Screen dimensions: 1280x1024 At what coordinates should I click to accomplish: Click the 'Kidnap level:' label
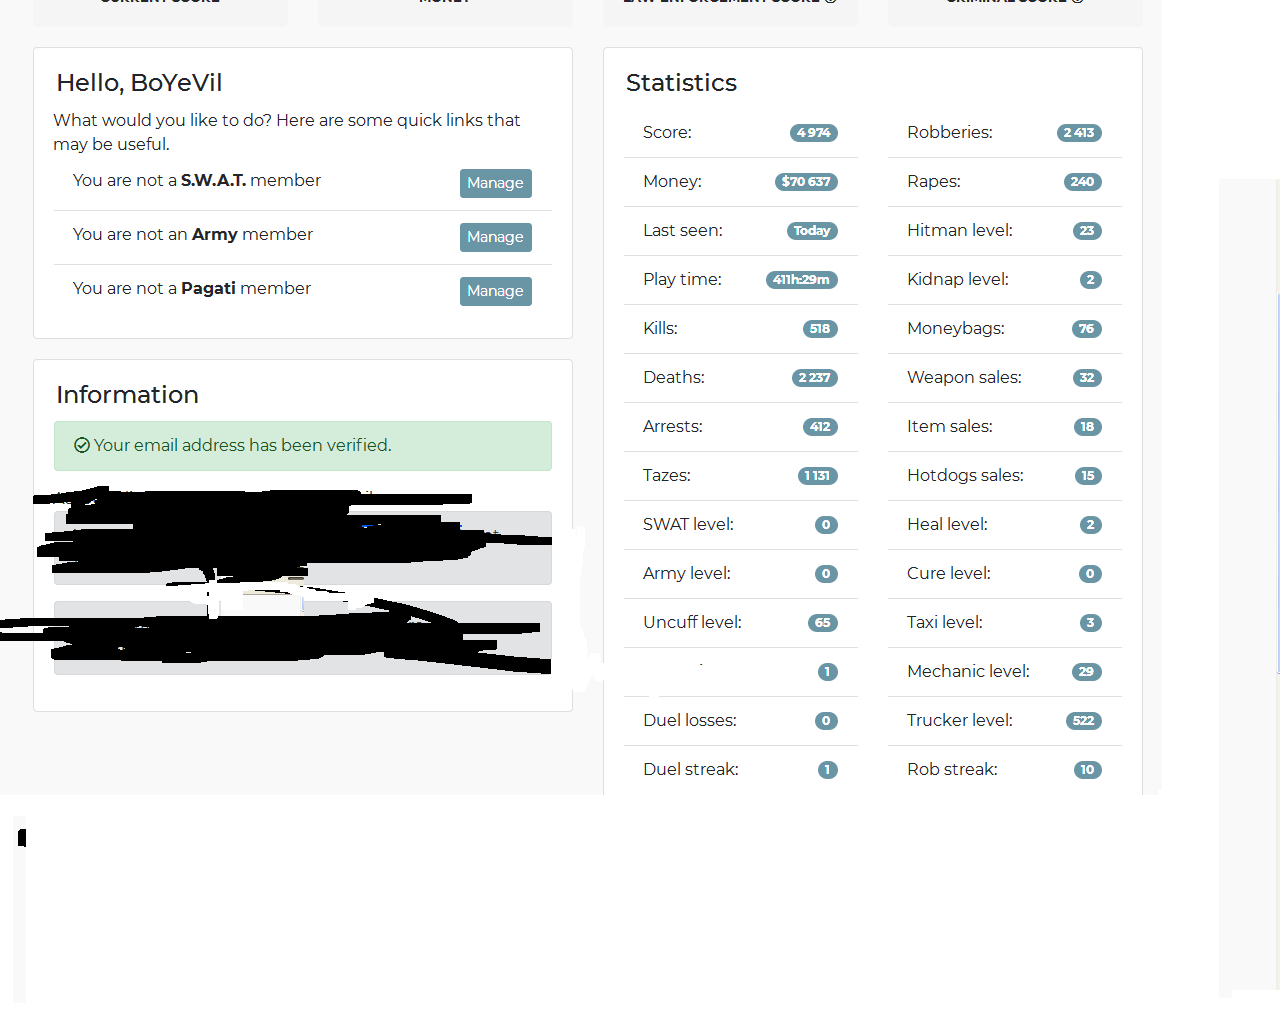(x=958, y=280)
